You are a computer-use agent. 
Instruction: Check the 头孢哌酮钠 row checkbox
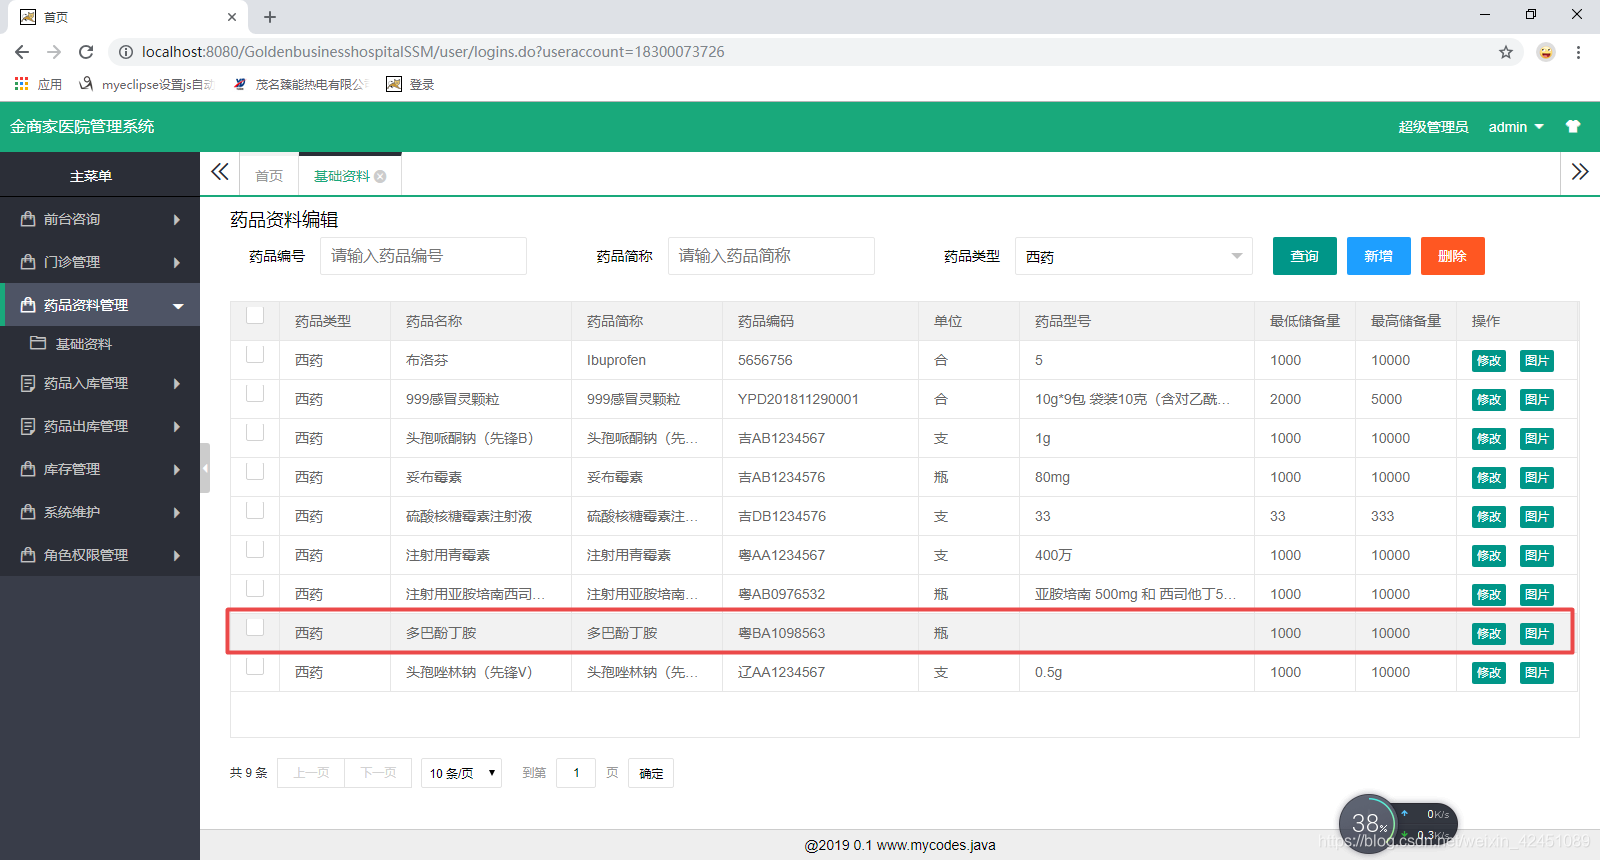pos(255,433)
